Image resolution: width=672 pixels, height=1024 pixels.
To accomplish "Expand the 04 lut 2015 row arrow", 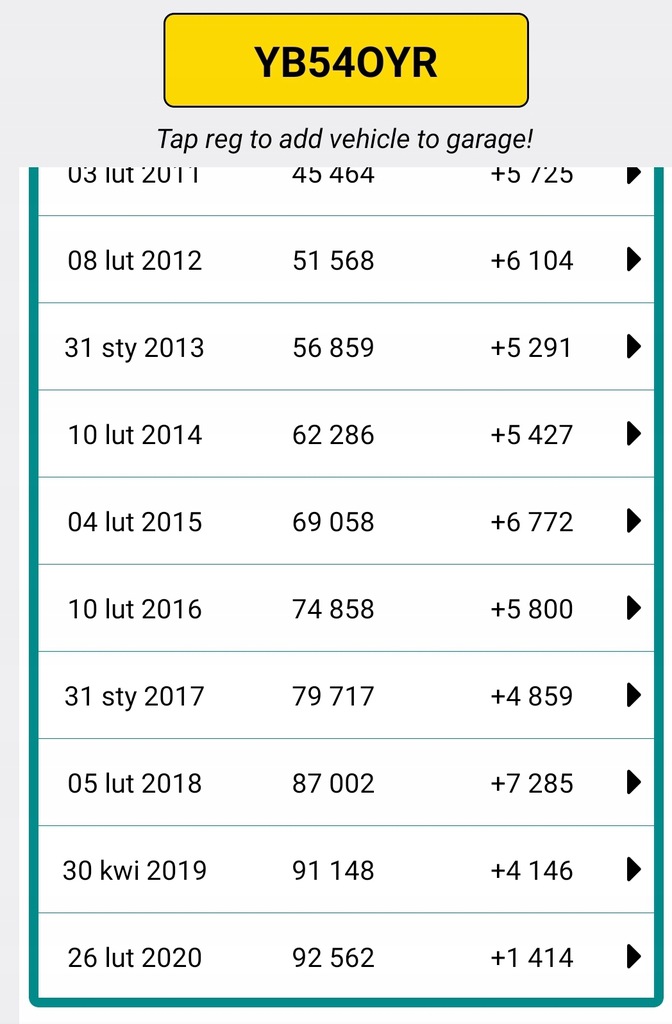I will pyautogui.click(x=632, y=521).
